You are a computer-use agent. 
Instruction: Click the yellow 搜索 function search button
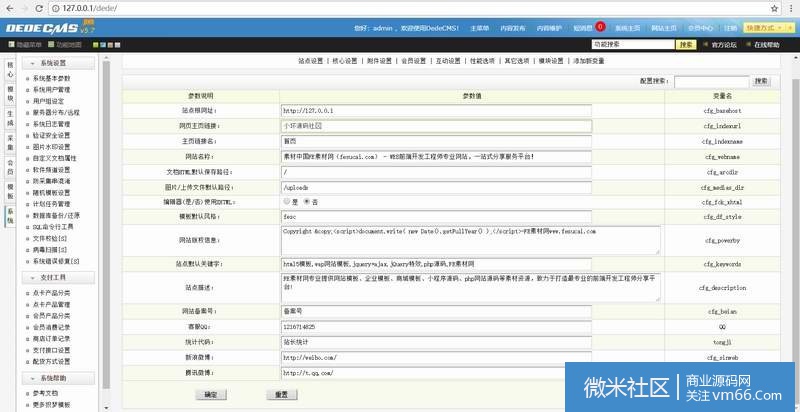(x=686, y=45)
